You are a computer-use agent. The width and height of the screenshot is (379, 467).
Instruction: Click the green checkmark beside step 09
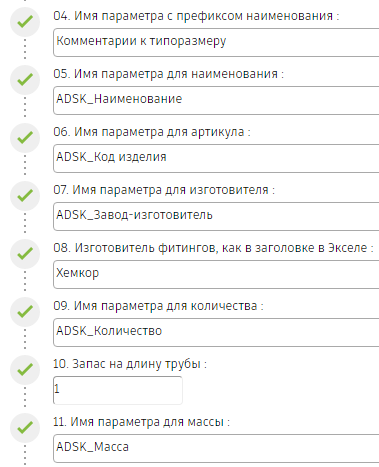point(25,312)
